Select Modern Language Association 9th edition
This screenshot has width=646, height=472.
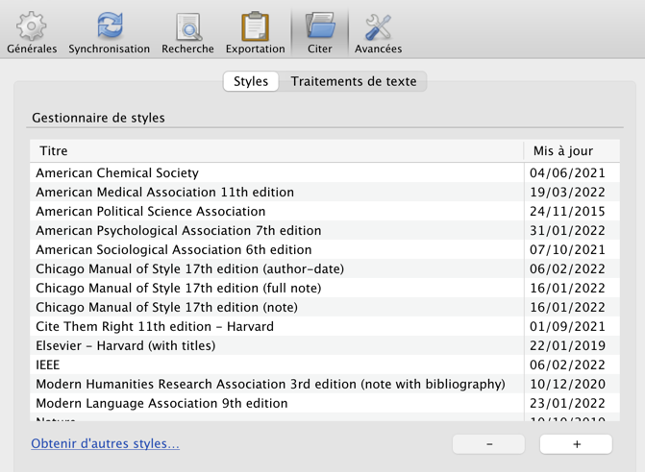(x=161, y=404)
